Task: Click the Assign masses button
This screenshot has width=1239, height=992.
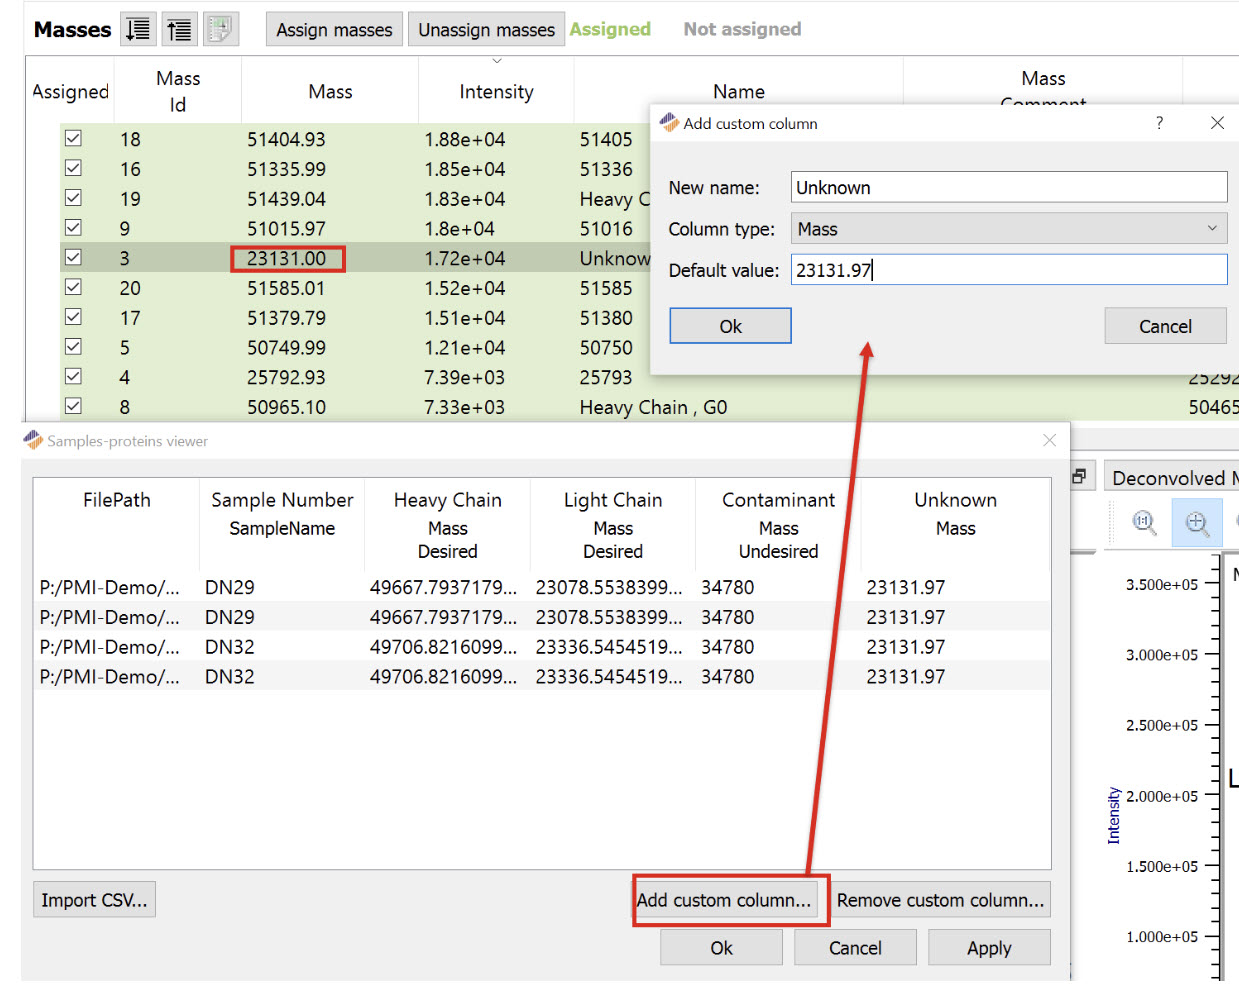Action: [x=334, y=29]
